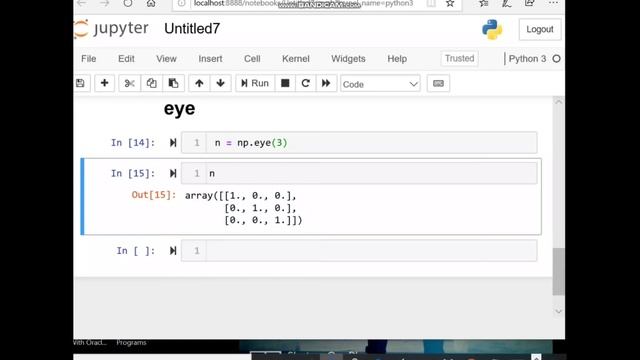Image resolution: width=640 pixels, height=360 pixels.
Task: Click the array output text
Action: [244, 208]
